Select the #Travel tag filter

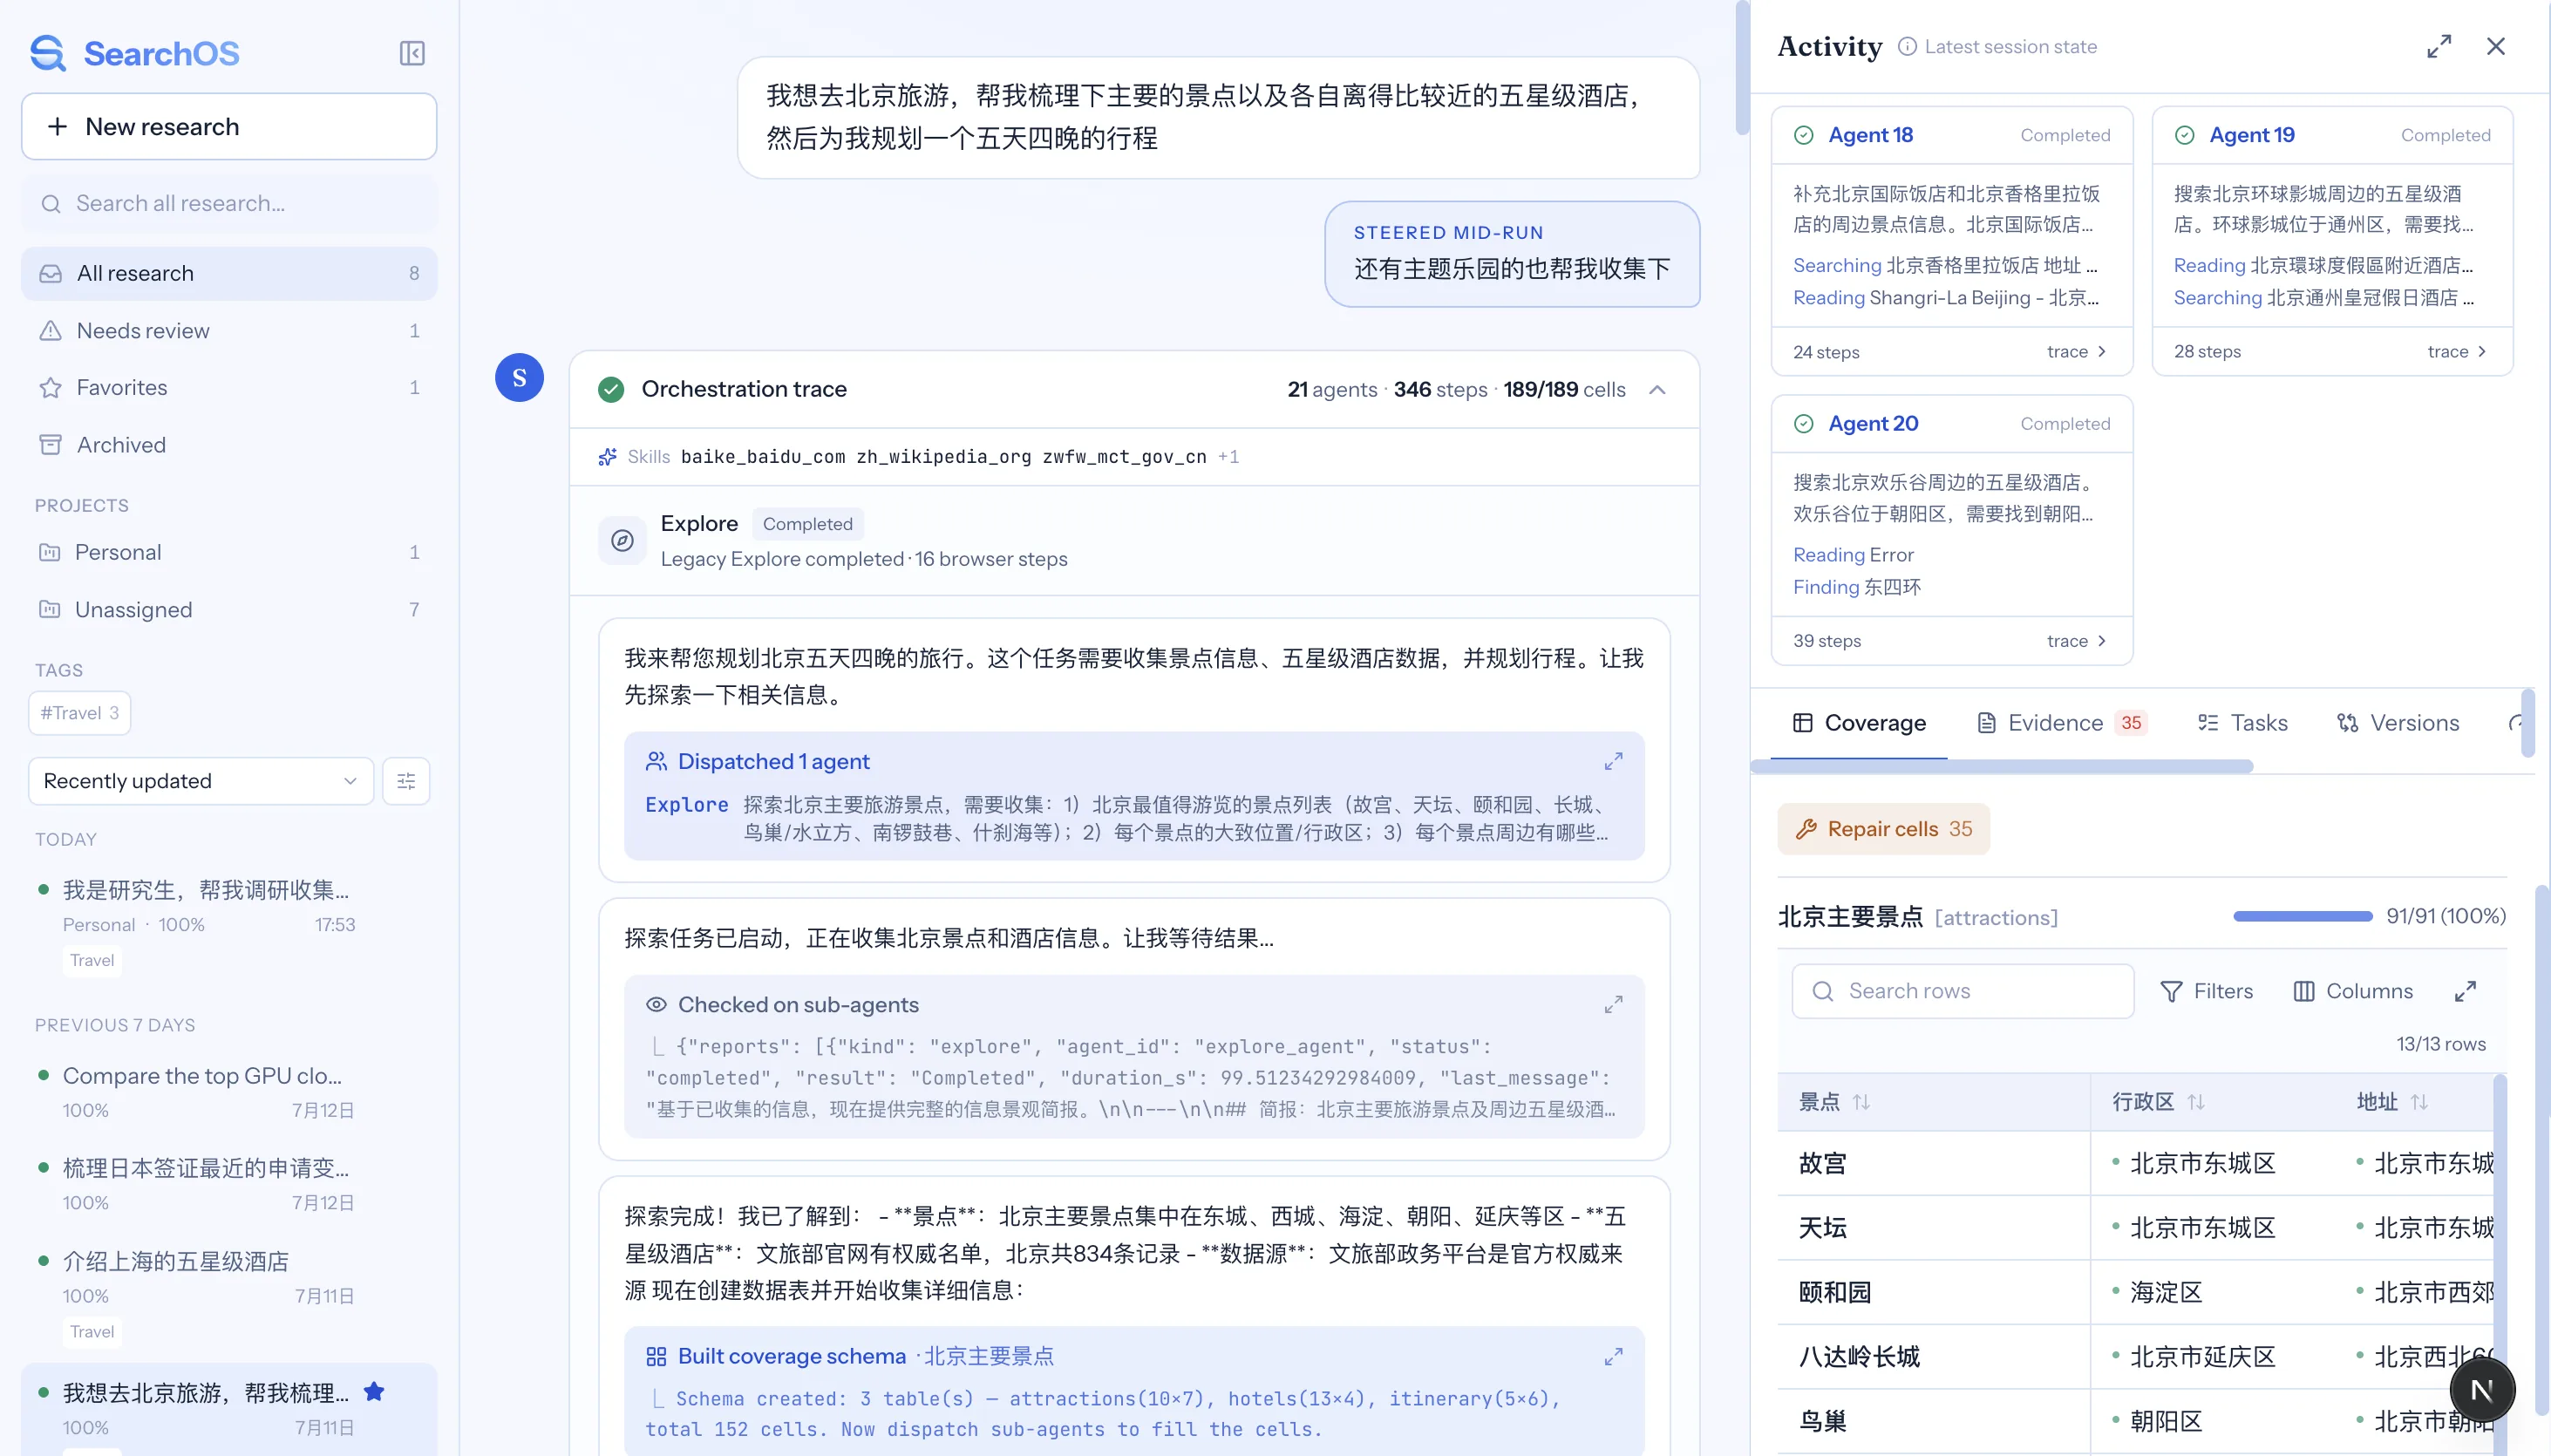tap(79, 713)
